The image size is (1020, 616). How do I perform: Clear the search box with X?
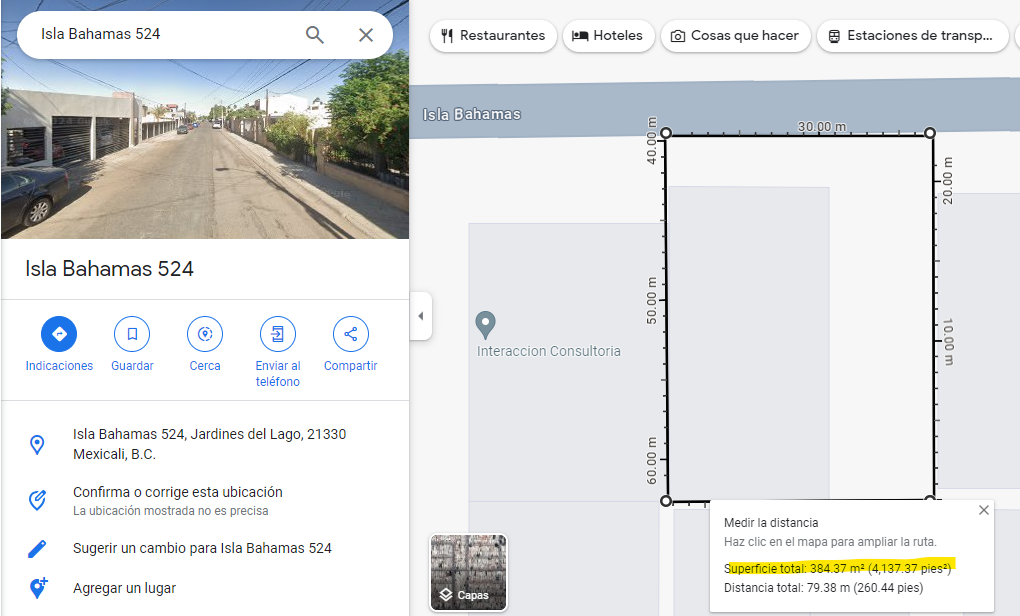pyautogui.click(x=366, y=35)
